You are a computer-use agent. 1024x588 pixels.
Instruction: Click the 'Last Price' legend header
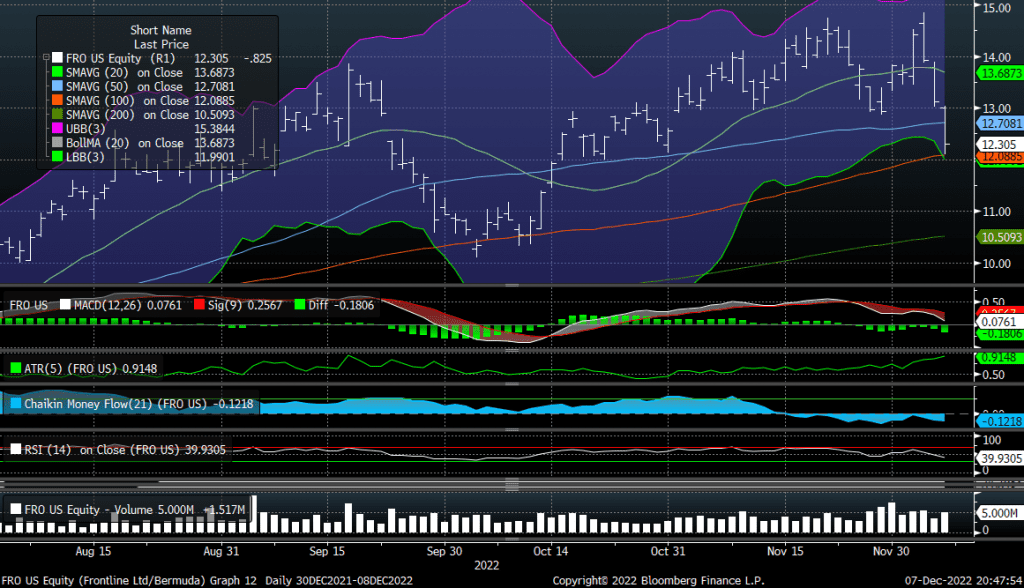161,44
